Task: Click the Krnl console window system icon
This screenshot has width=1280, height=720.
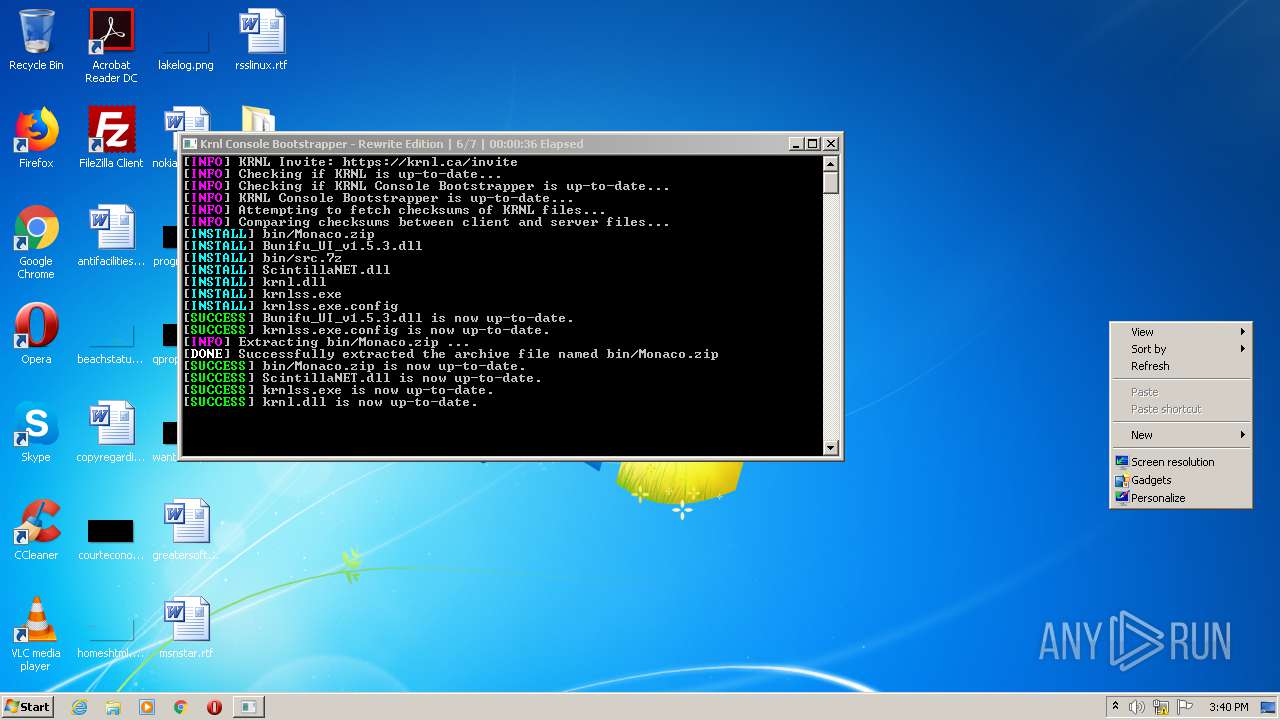Action: (x=190, y=144)
